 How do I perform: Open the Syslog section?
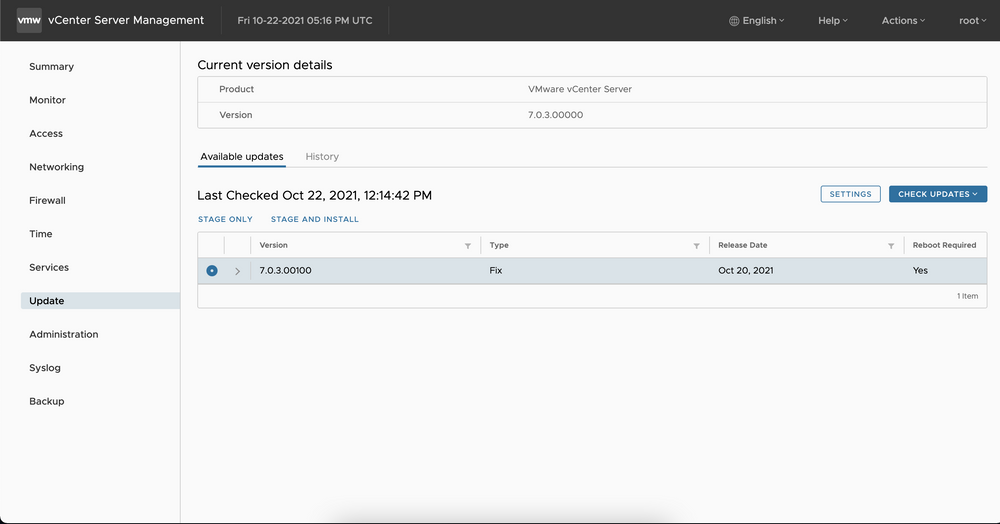[x=45, y=368]
